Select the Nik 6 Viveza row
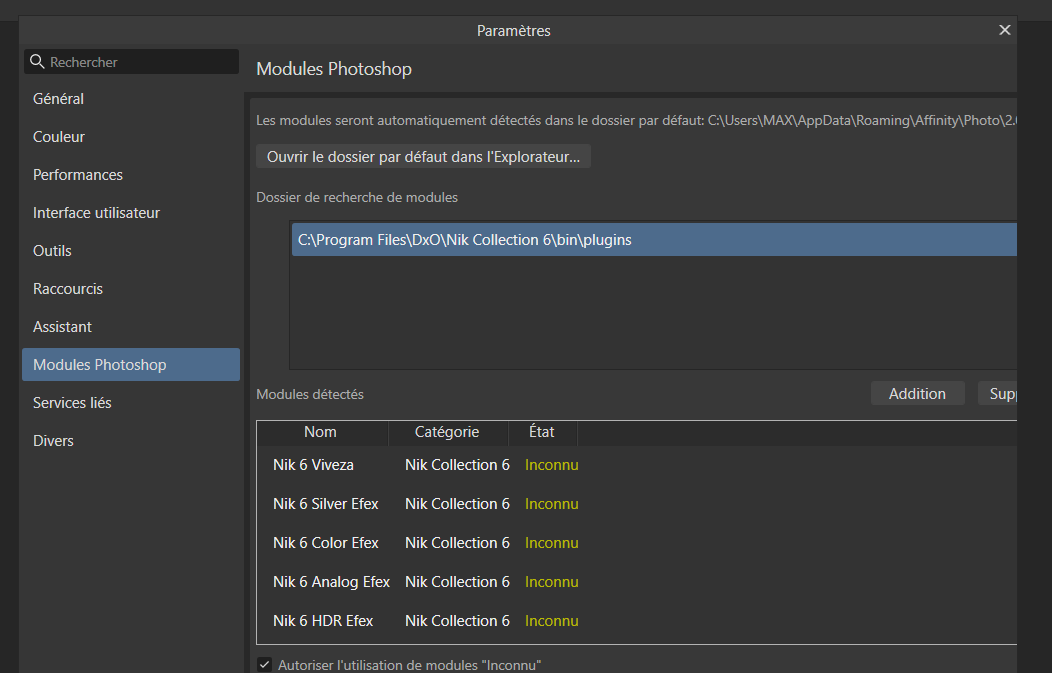 [637, 465]
